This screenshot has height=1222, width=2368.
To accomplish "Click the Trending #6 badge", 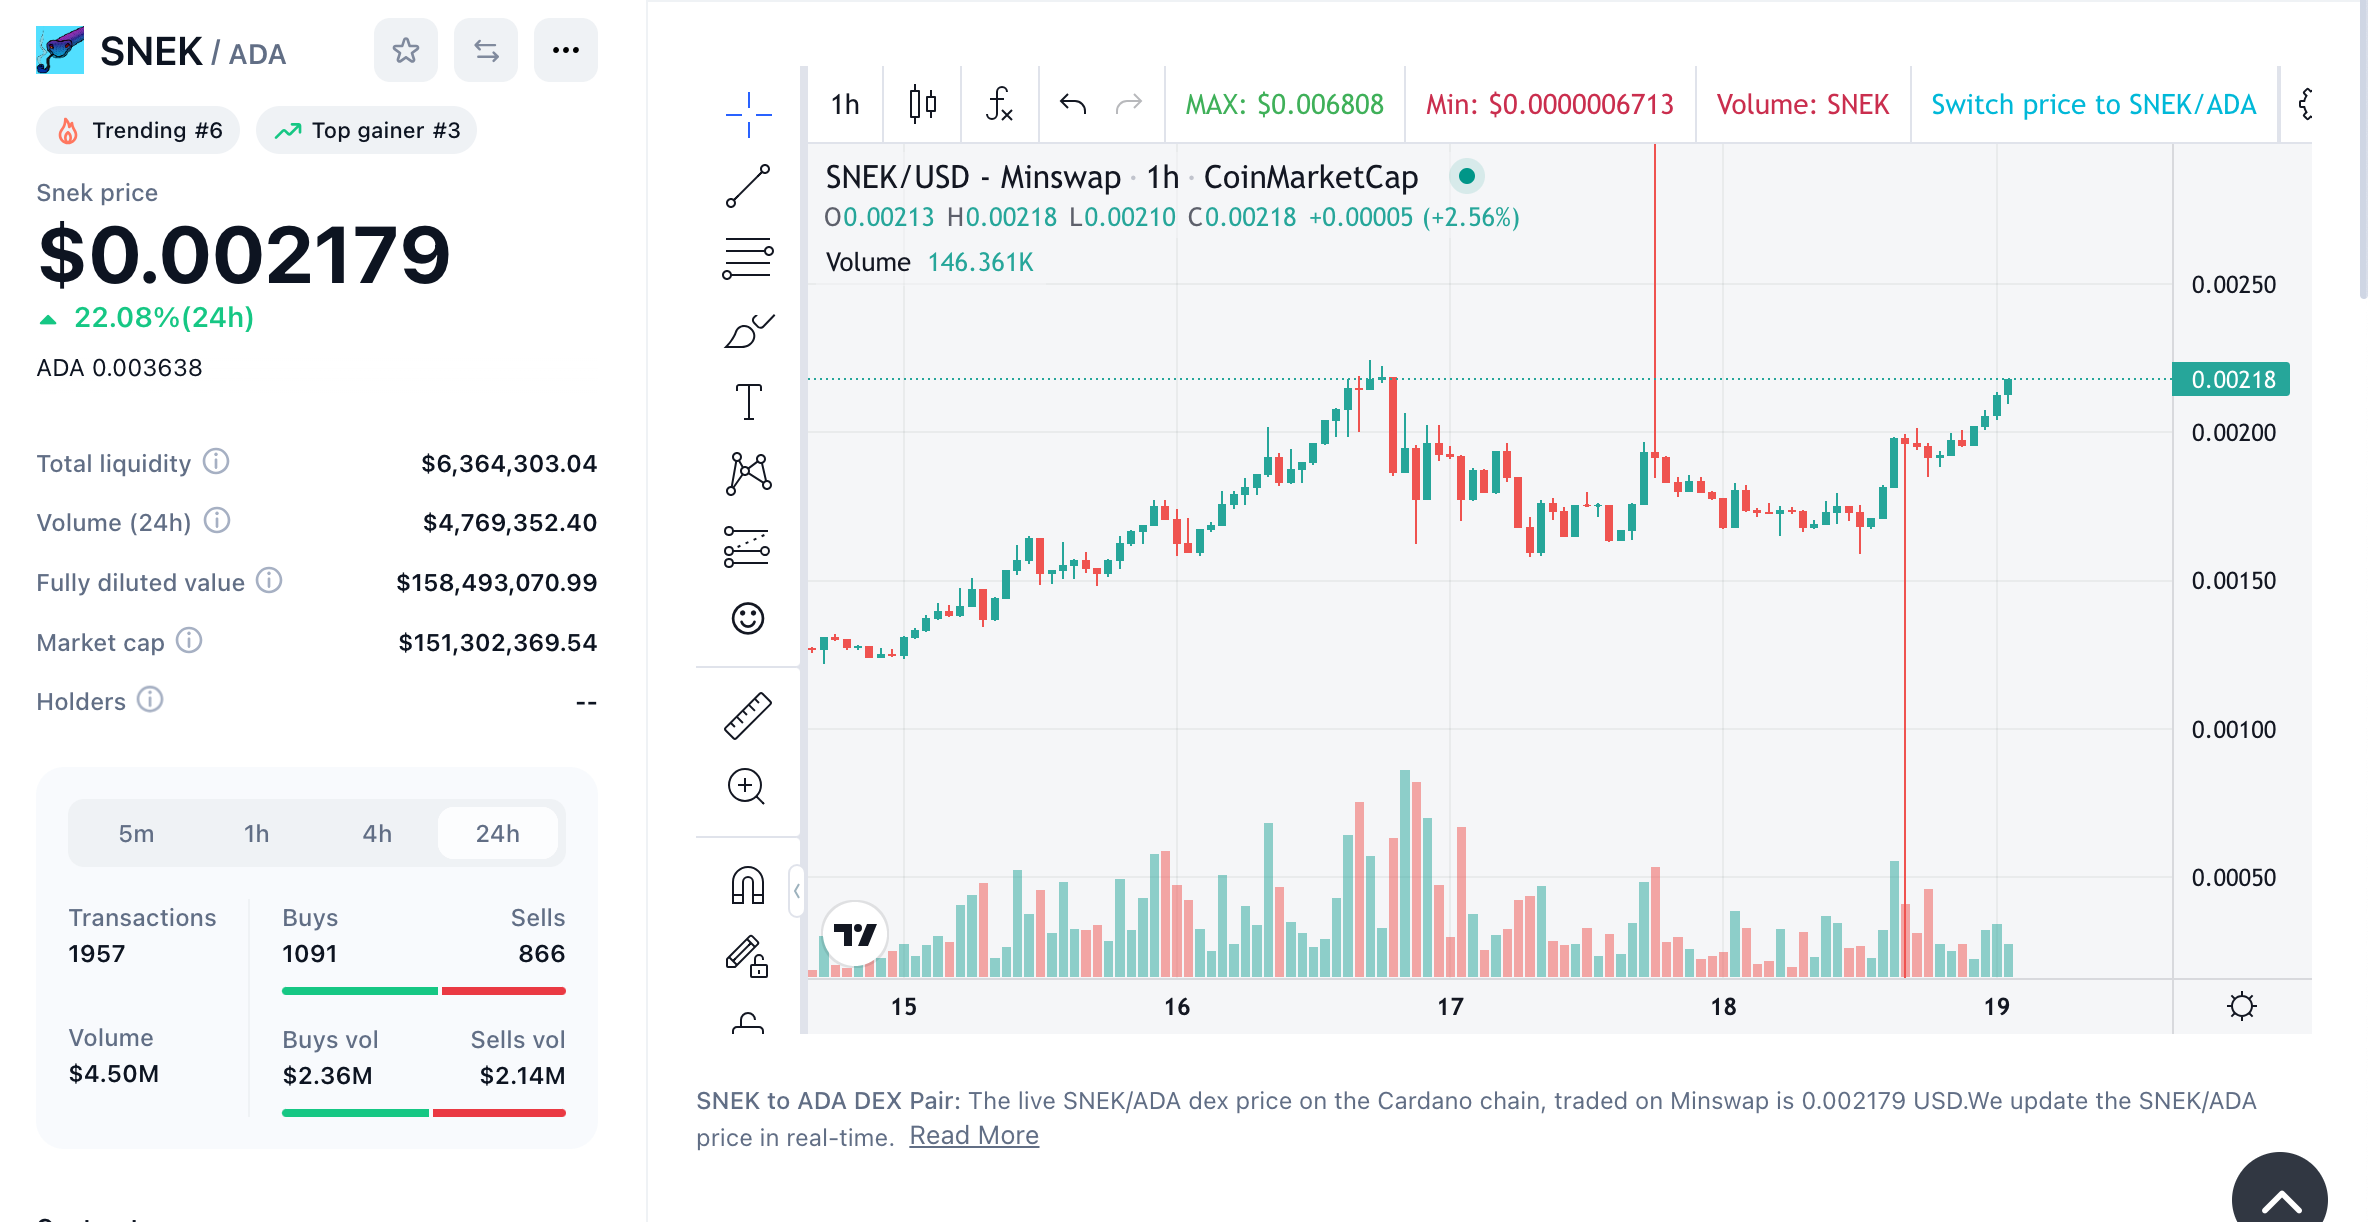I will click(x=138, y=130).
